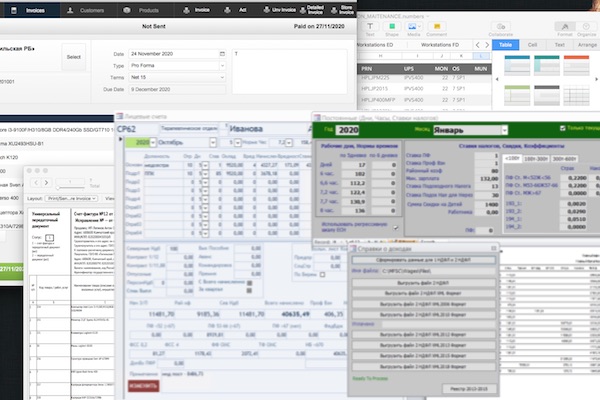Click the Год 2020 field

(347, 130)
